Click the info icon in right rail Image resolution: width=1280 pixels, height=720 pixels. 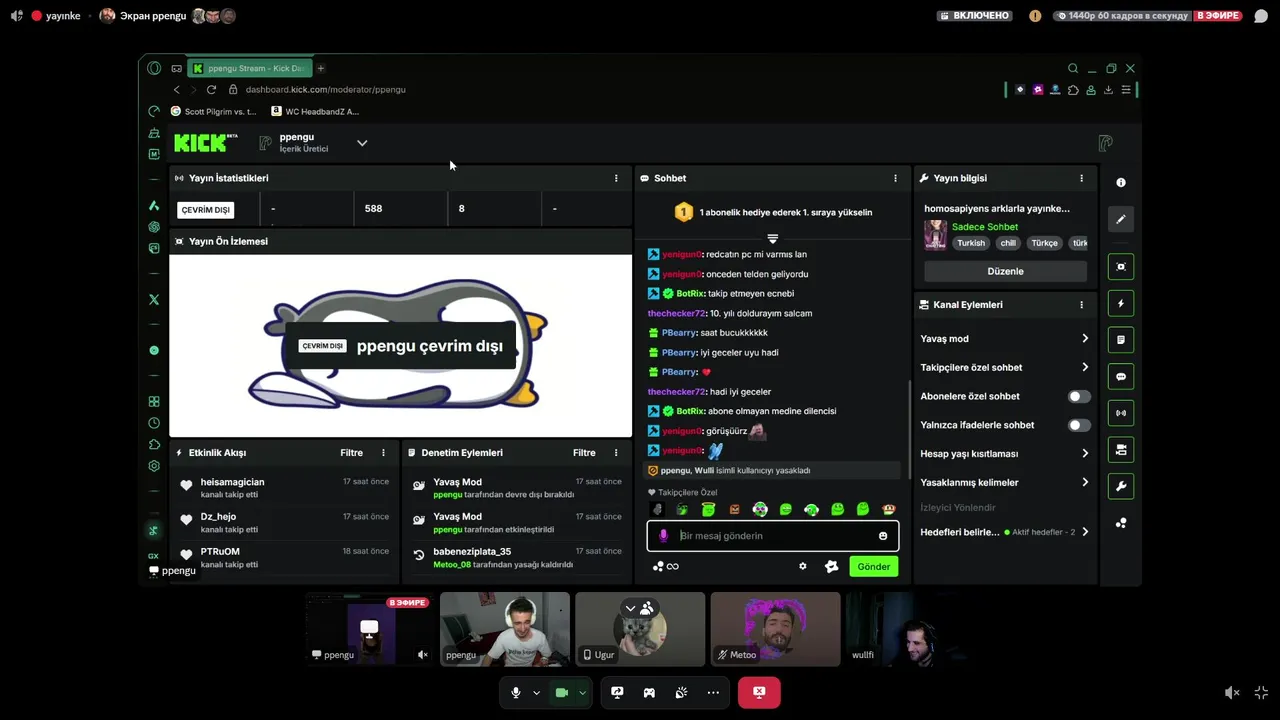[x=1121, y=183]
